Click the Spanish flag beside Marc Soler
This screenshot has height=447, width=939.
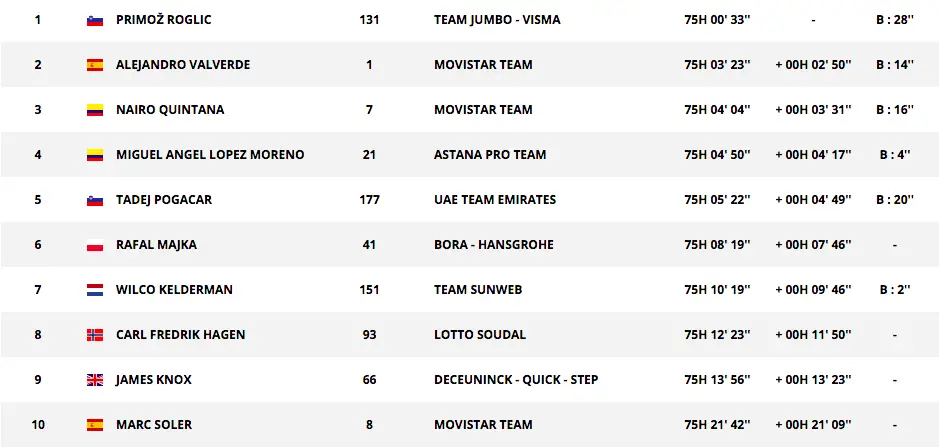95,425
